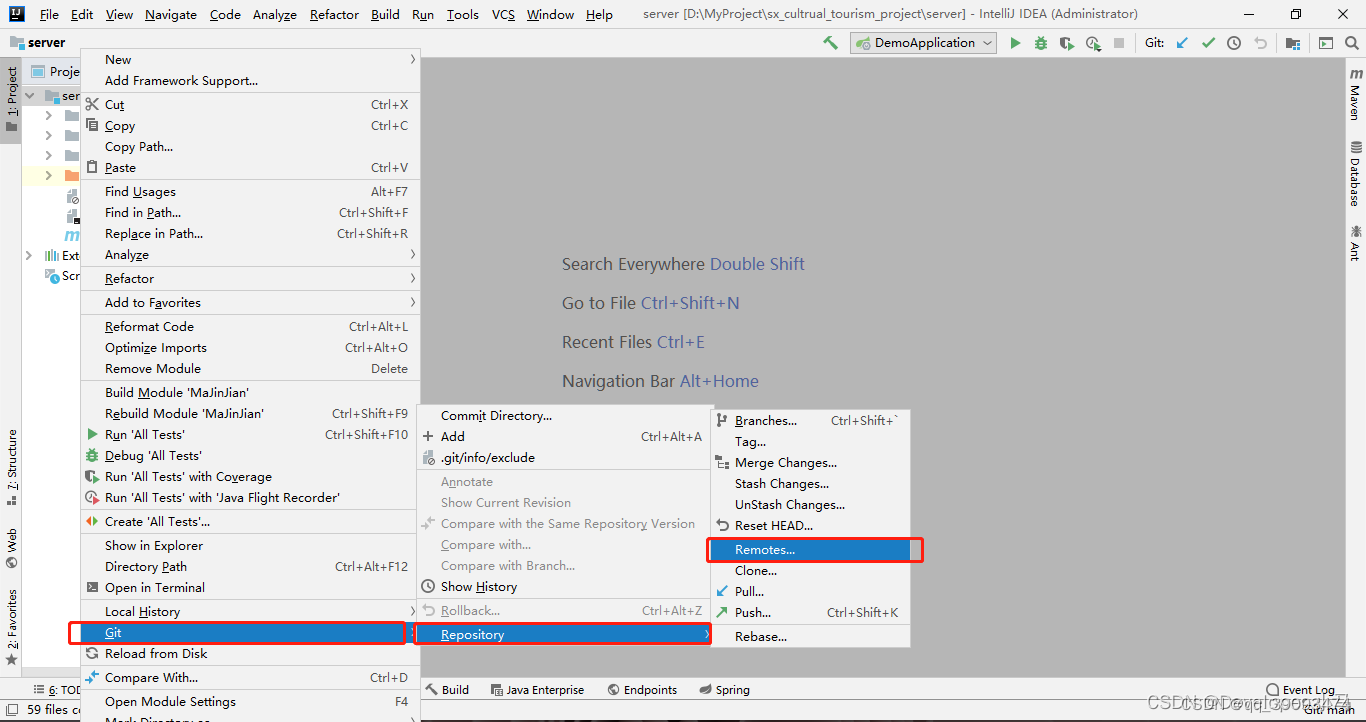Choose Rebase... in Repository submenu
The image size is (1366, 722).
[x=810, y=637]
